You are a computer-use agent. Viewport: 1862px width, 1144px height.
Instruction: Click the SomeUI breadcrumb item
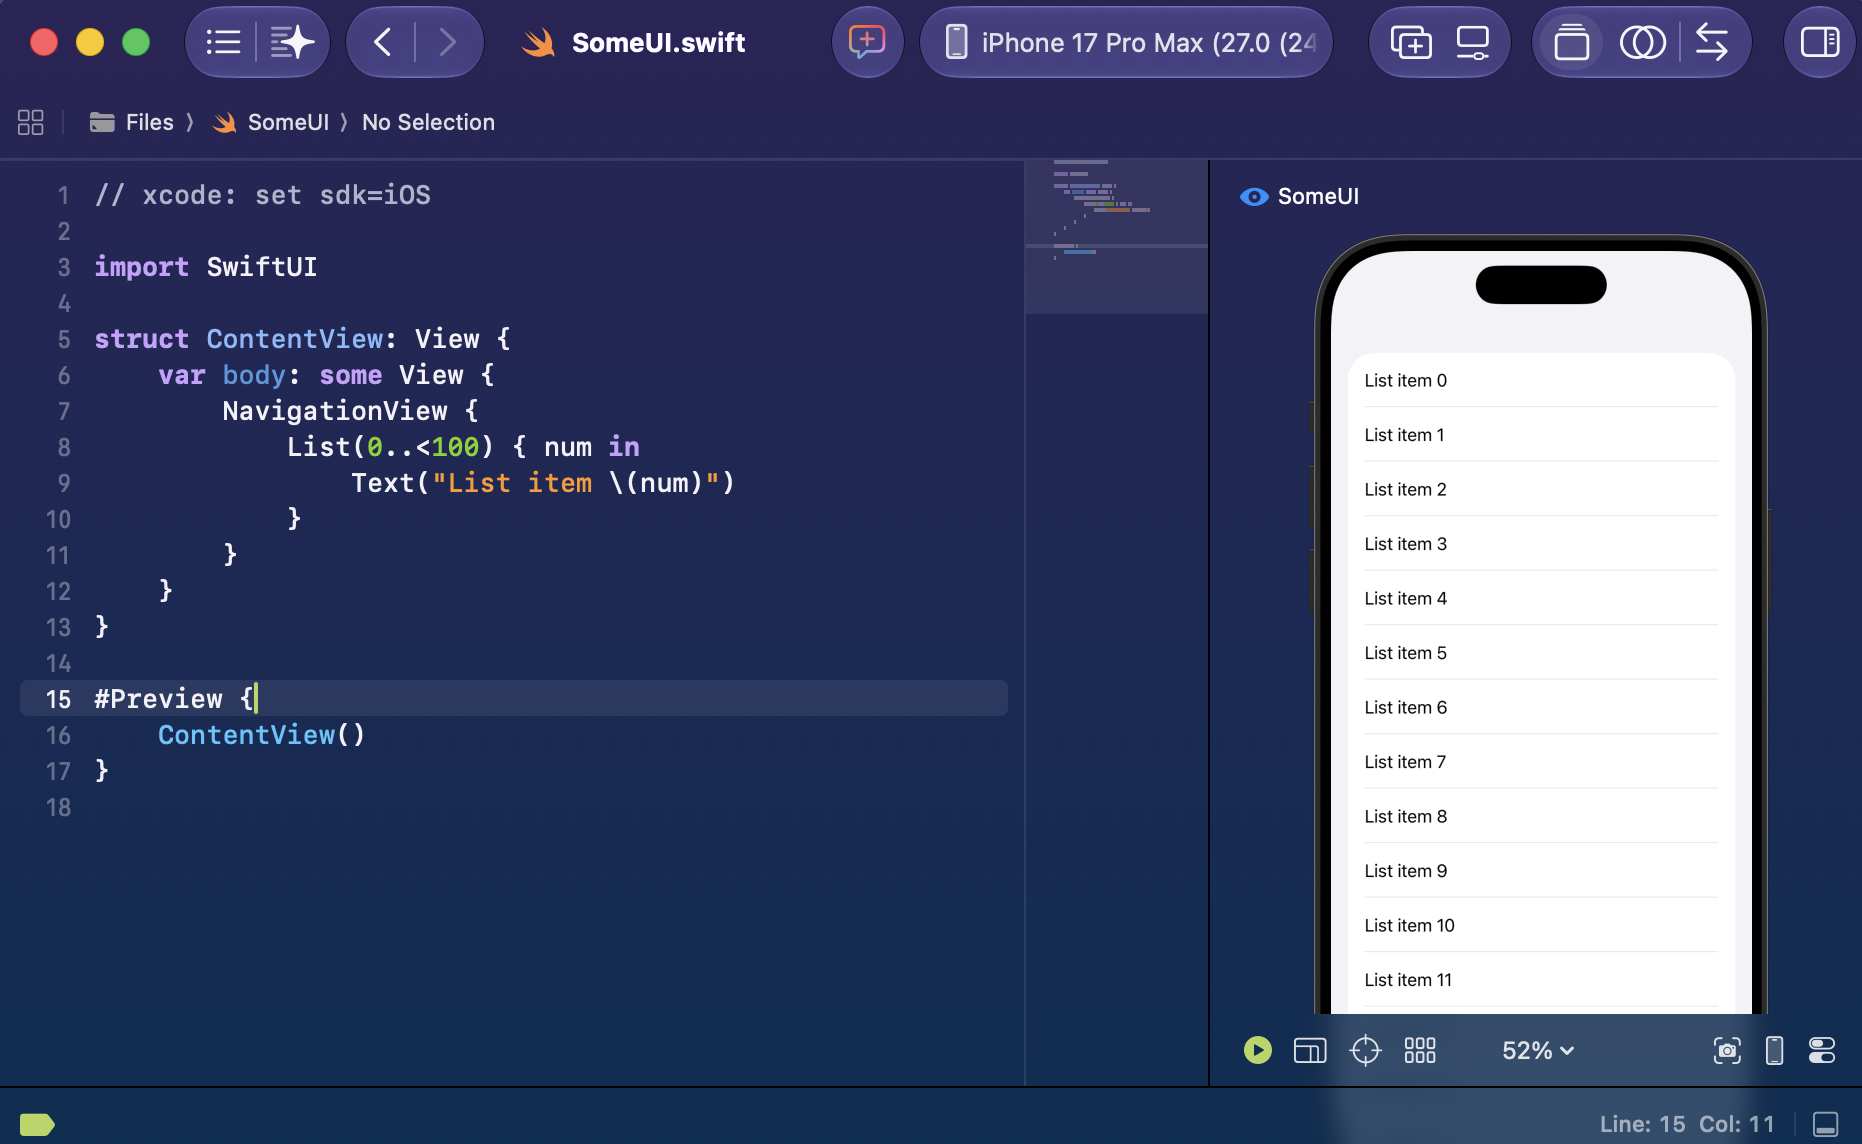[271, 122]
